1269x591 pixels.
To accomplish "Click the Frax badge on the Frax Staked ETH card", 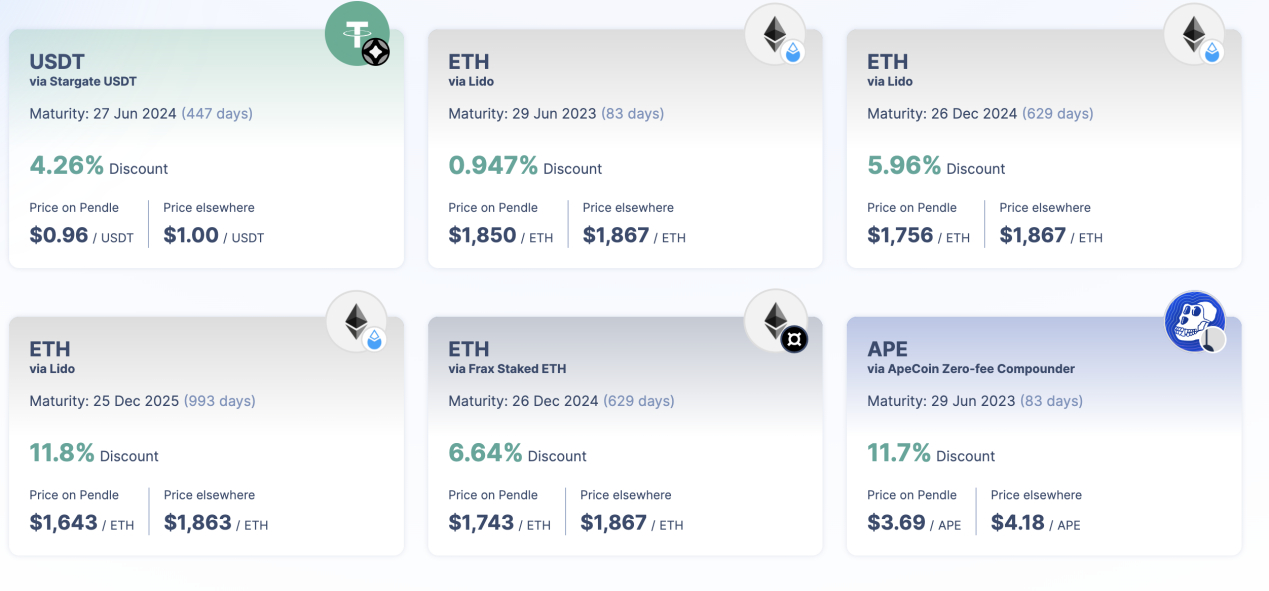I will (794, 340).
